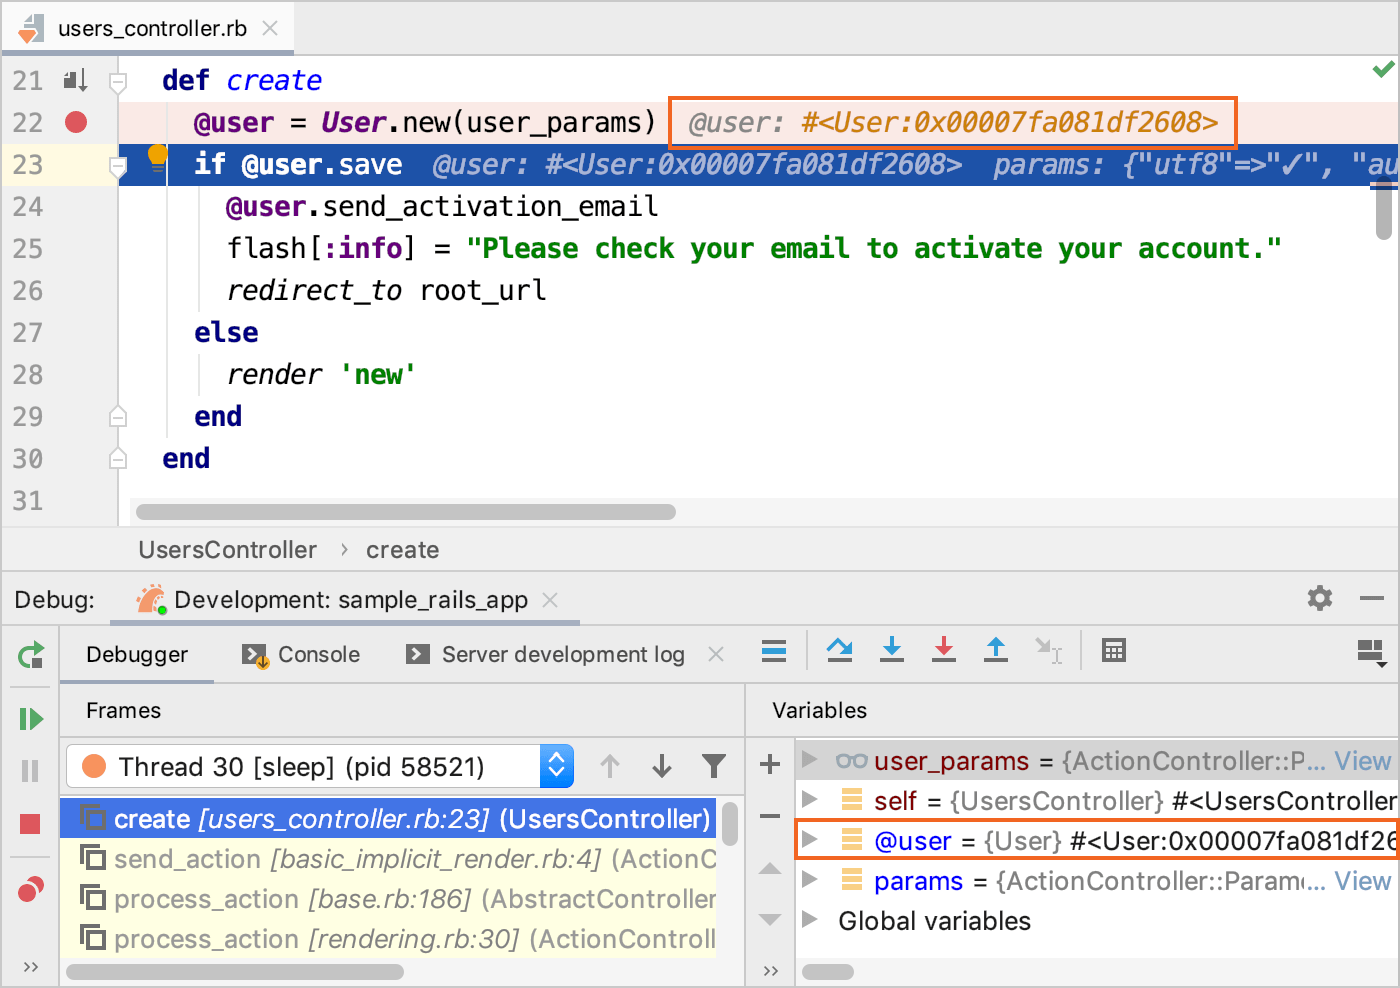Toggle the frames filter funnel icon
Image resolution: width=1400 pixels, height=988 pixels.
[714, 766]
